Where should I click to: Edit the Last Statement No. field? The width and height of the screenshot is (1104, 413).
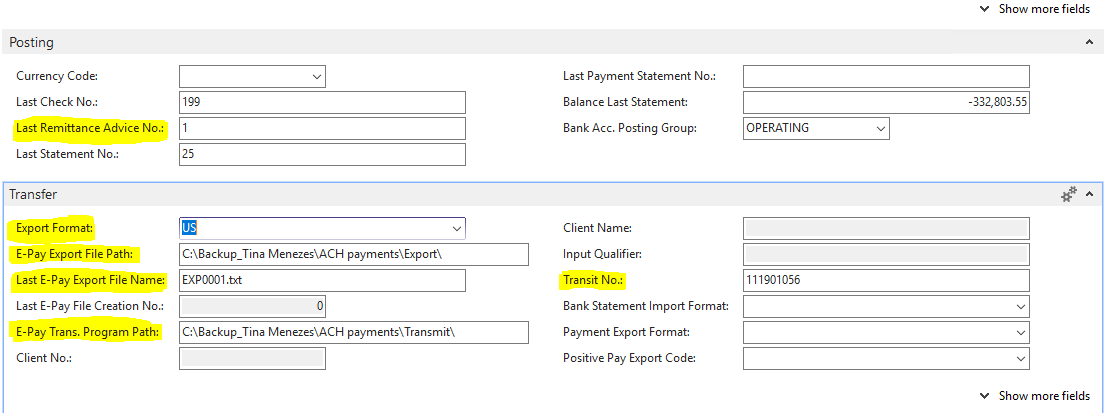point(322,154)
